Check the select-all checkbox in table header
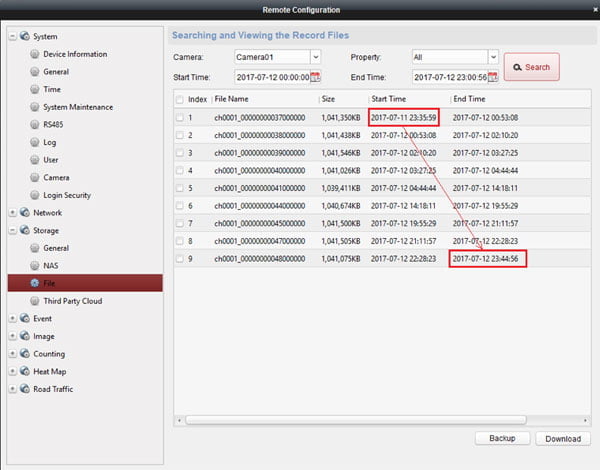The image size is (600, 470). [180, 100]
